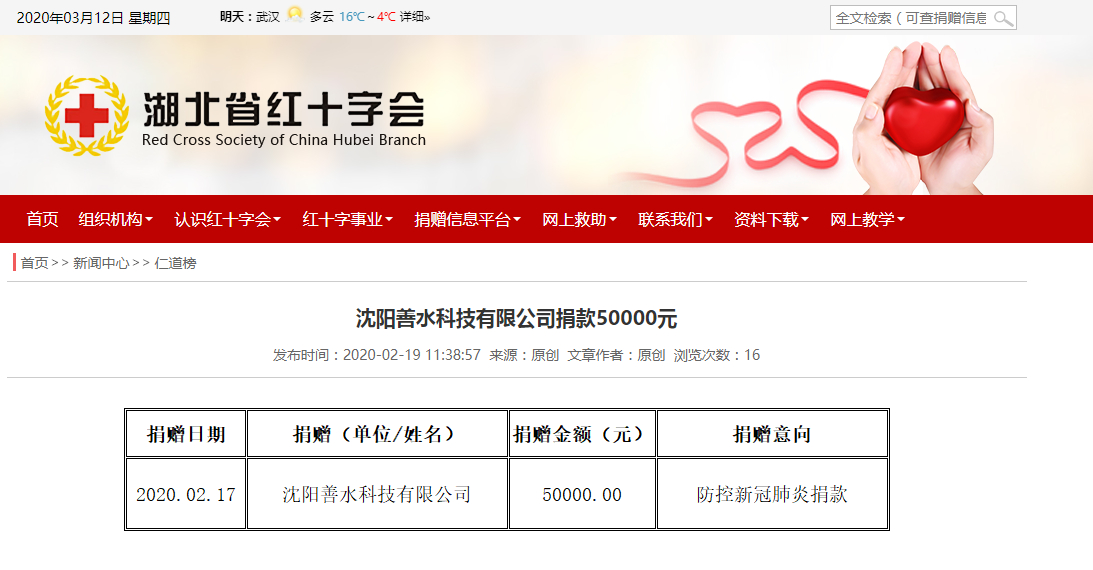Navigate to 新闻中心 in the breadcrumb
The image size is (1093, 570).
coord(101,263)
